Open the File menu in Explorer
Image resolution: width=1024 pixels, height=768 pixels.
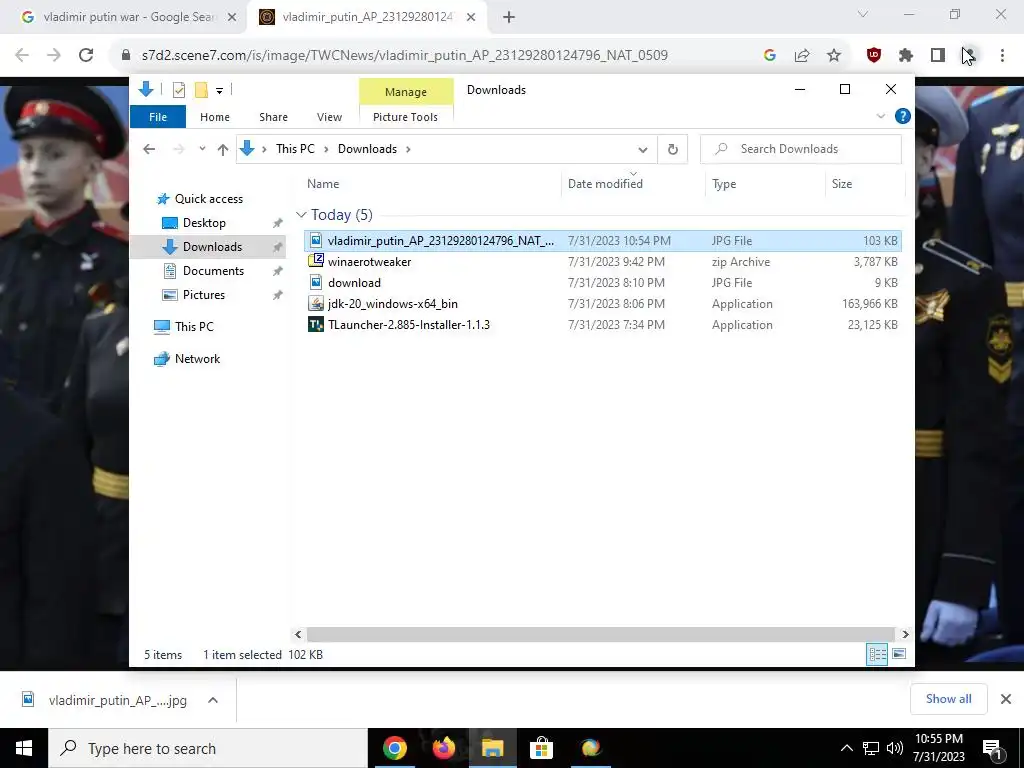(x=158, y=117)
